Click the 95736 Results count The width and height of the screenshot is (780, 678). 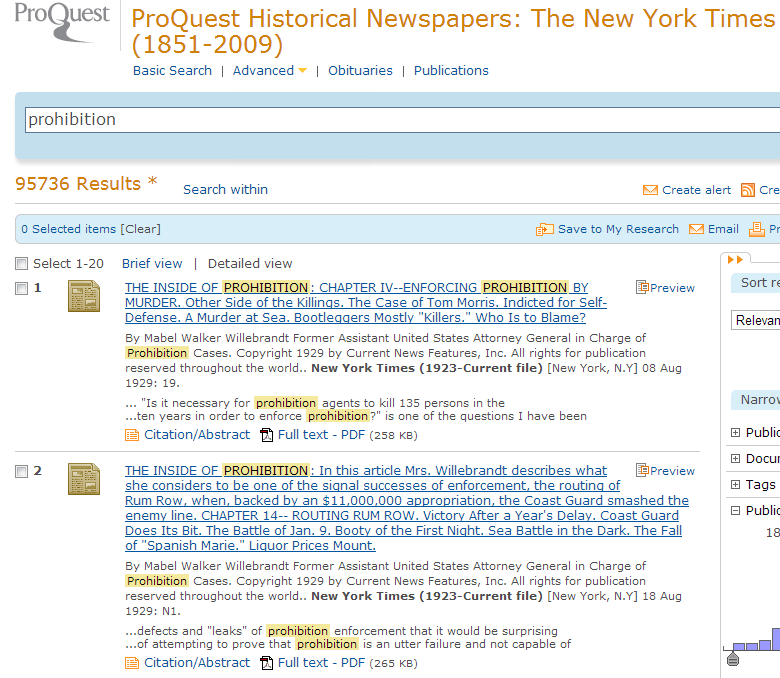pos(78,184)
